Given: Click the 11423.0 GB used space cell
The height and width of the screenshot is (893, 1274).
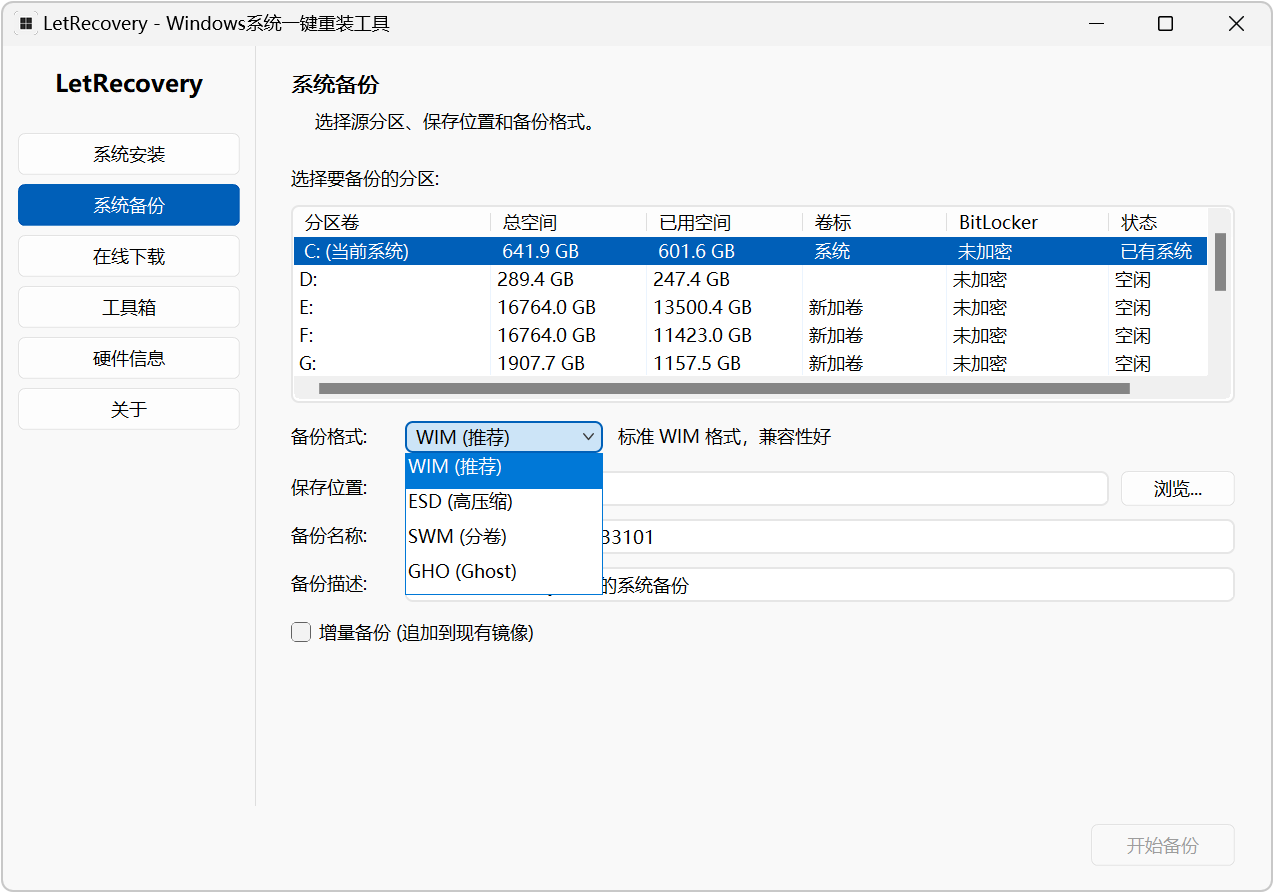Looking at the screenshot, I should click(x=702, y=335).
